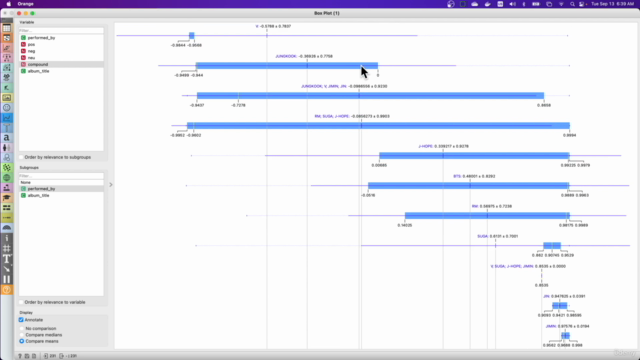Enable Order by relevance to subgroups
Viewport: 640px width, 360px height.
[x=21, y=157]
